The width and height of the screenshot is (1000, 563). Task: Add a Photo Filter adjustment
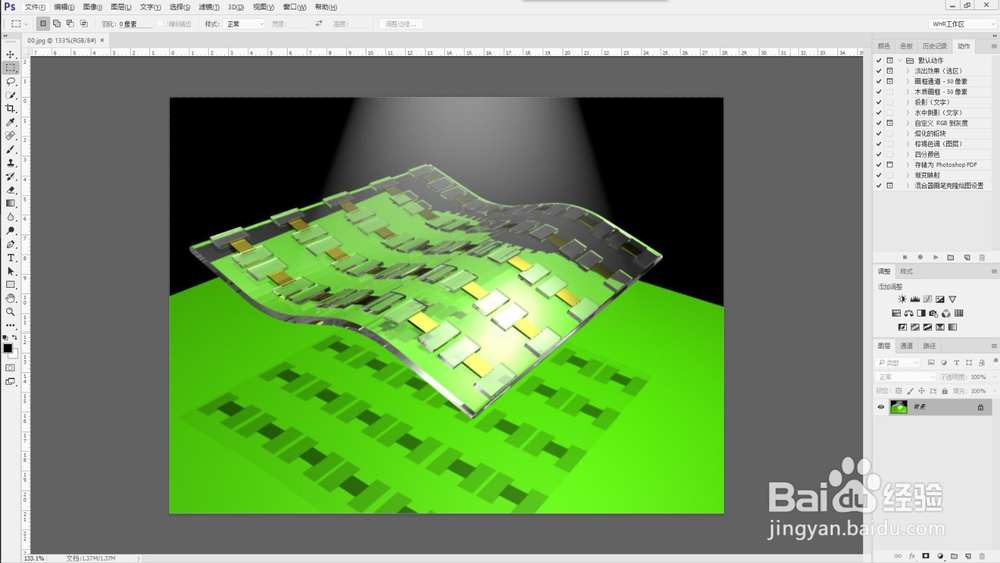coord(934,313)
